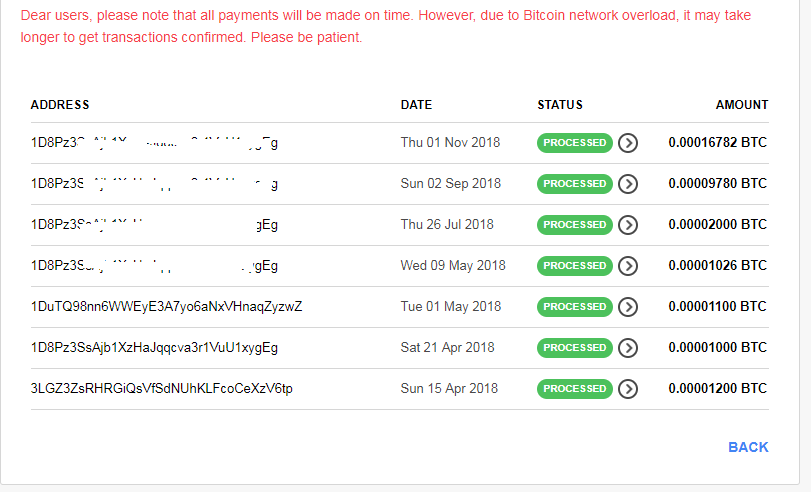
Task: Open details arrow for Sun 02 Sep 2018 payment
Action: point(628,184)
